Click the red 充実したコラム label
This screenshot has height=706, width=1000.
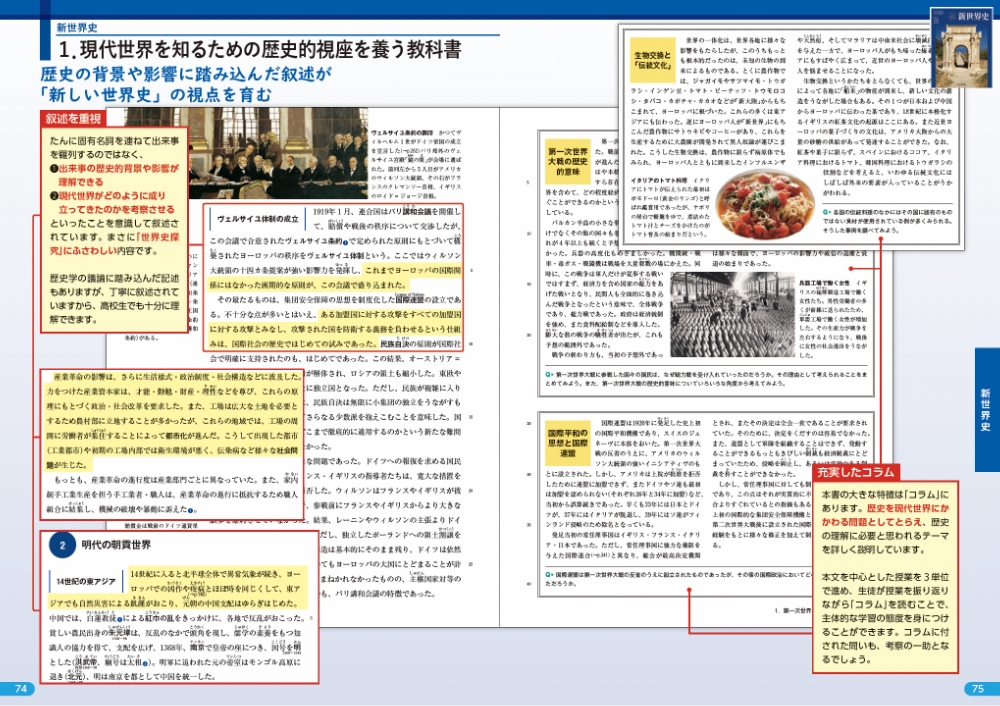coord(855,472)
